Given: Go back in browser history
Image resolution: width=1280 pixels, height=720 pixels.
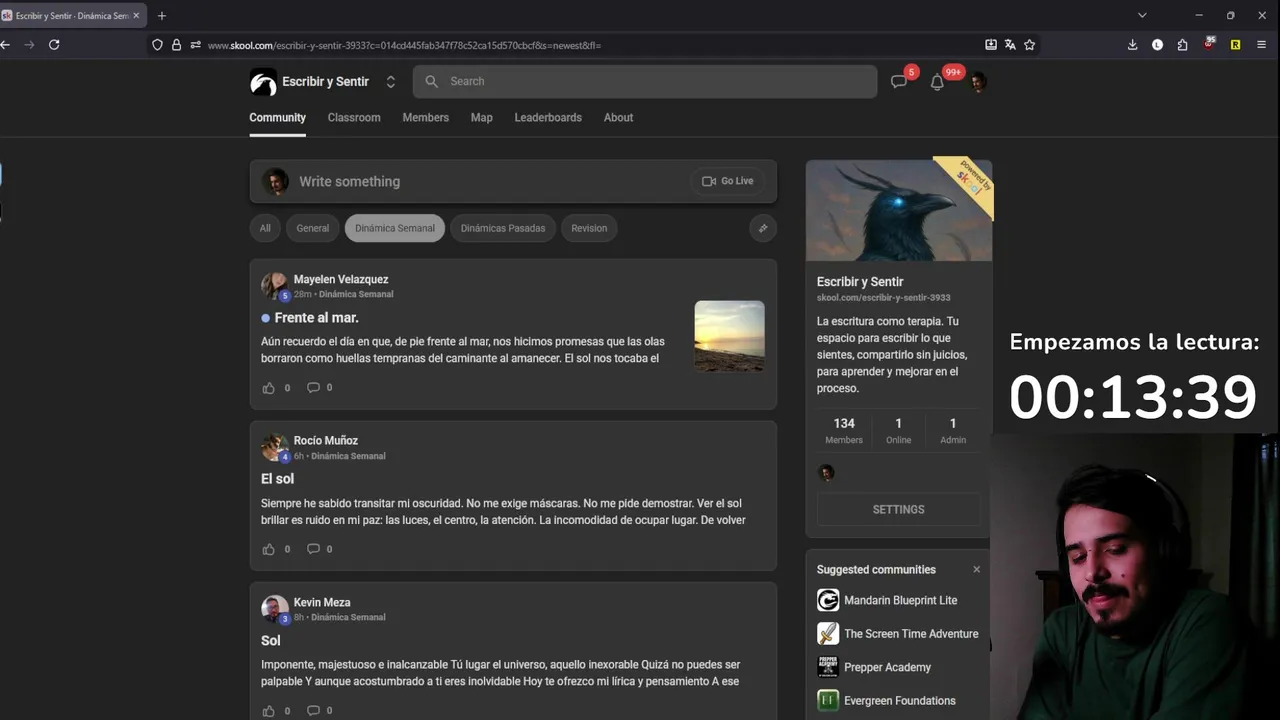Looking at the screenshot, I should point(5,45).
